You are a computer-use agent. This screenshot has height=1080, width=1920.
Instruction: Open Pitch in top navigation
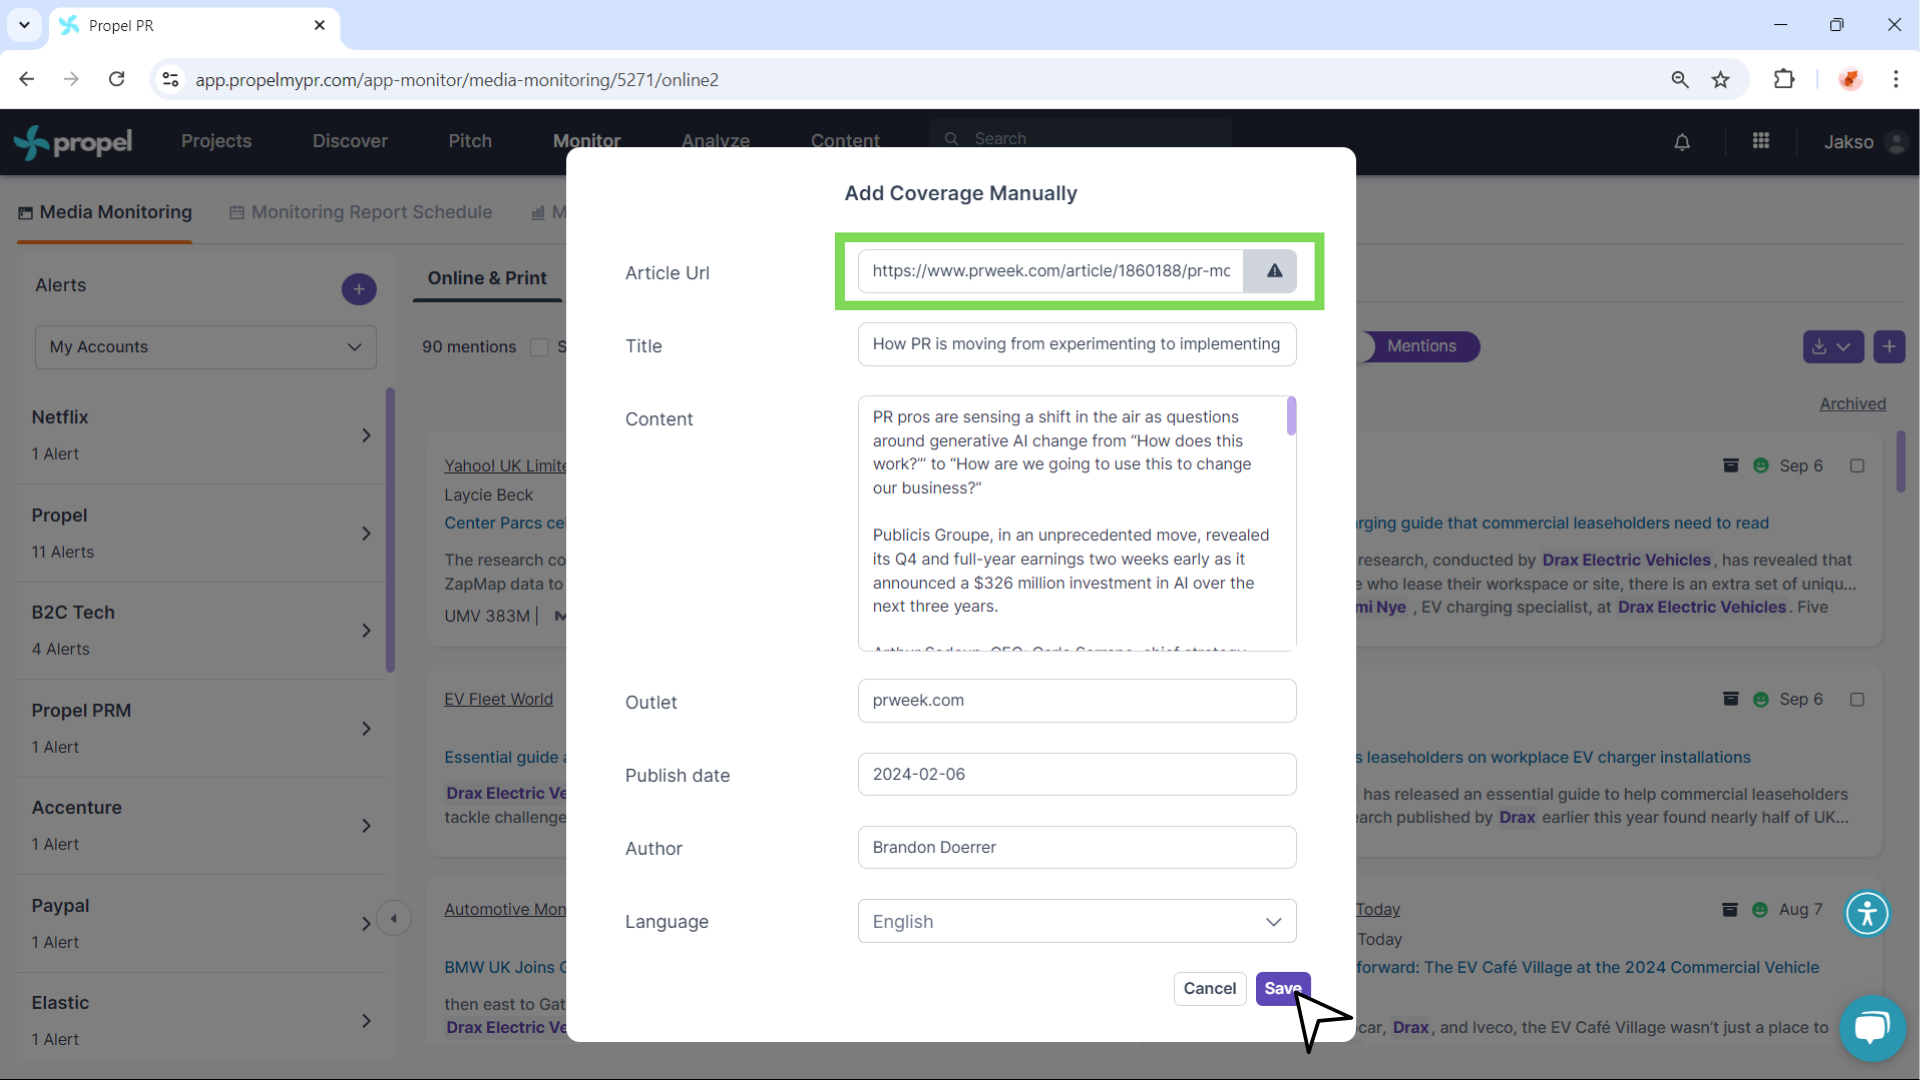(x=470, y=141)
